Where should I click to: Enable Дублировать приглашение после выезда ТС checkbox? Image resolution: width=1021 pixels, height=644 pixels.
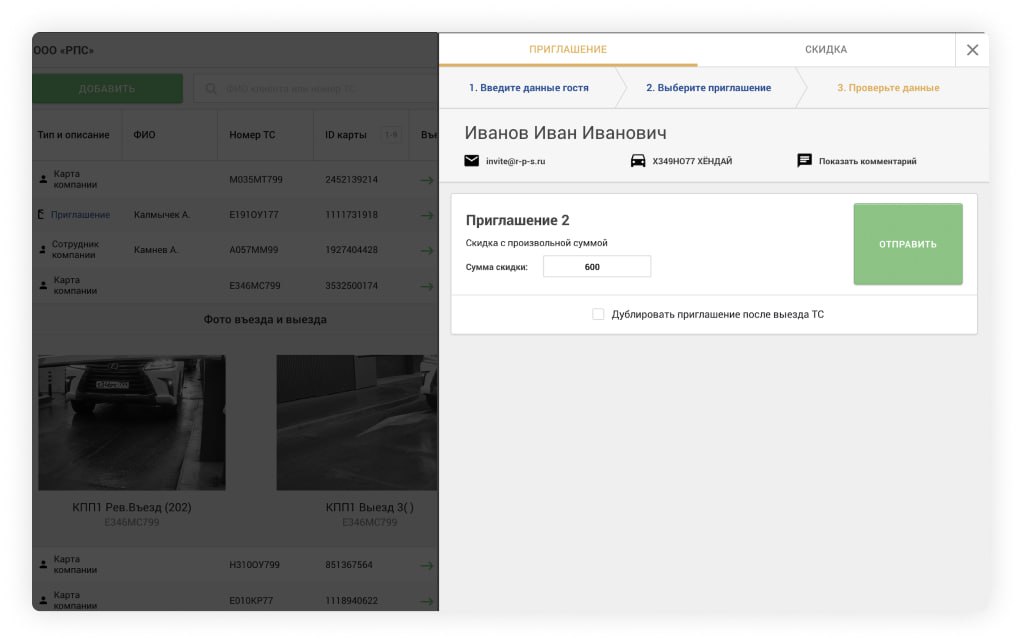(x=598, y=314)
